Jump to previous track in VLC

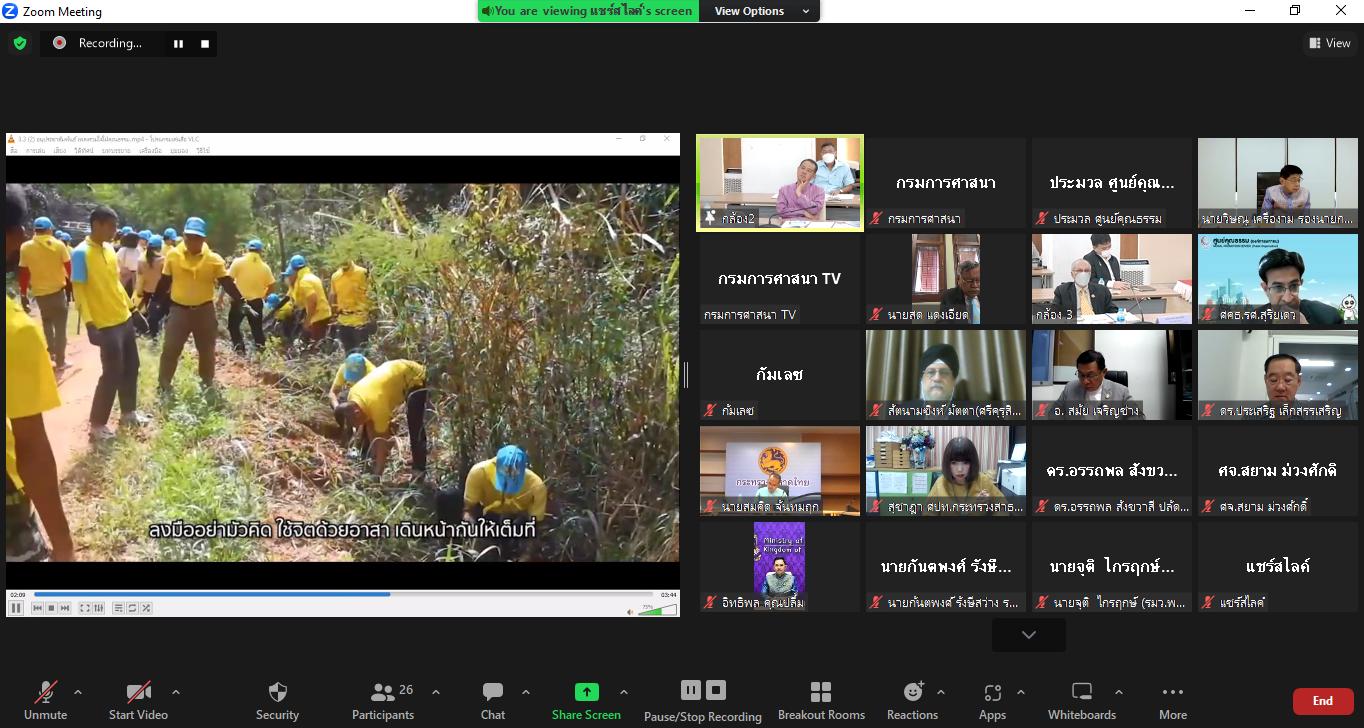38,608
